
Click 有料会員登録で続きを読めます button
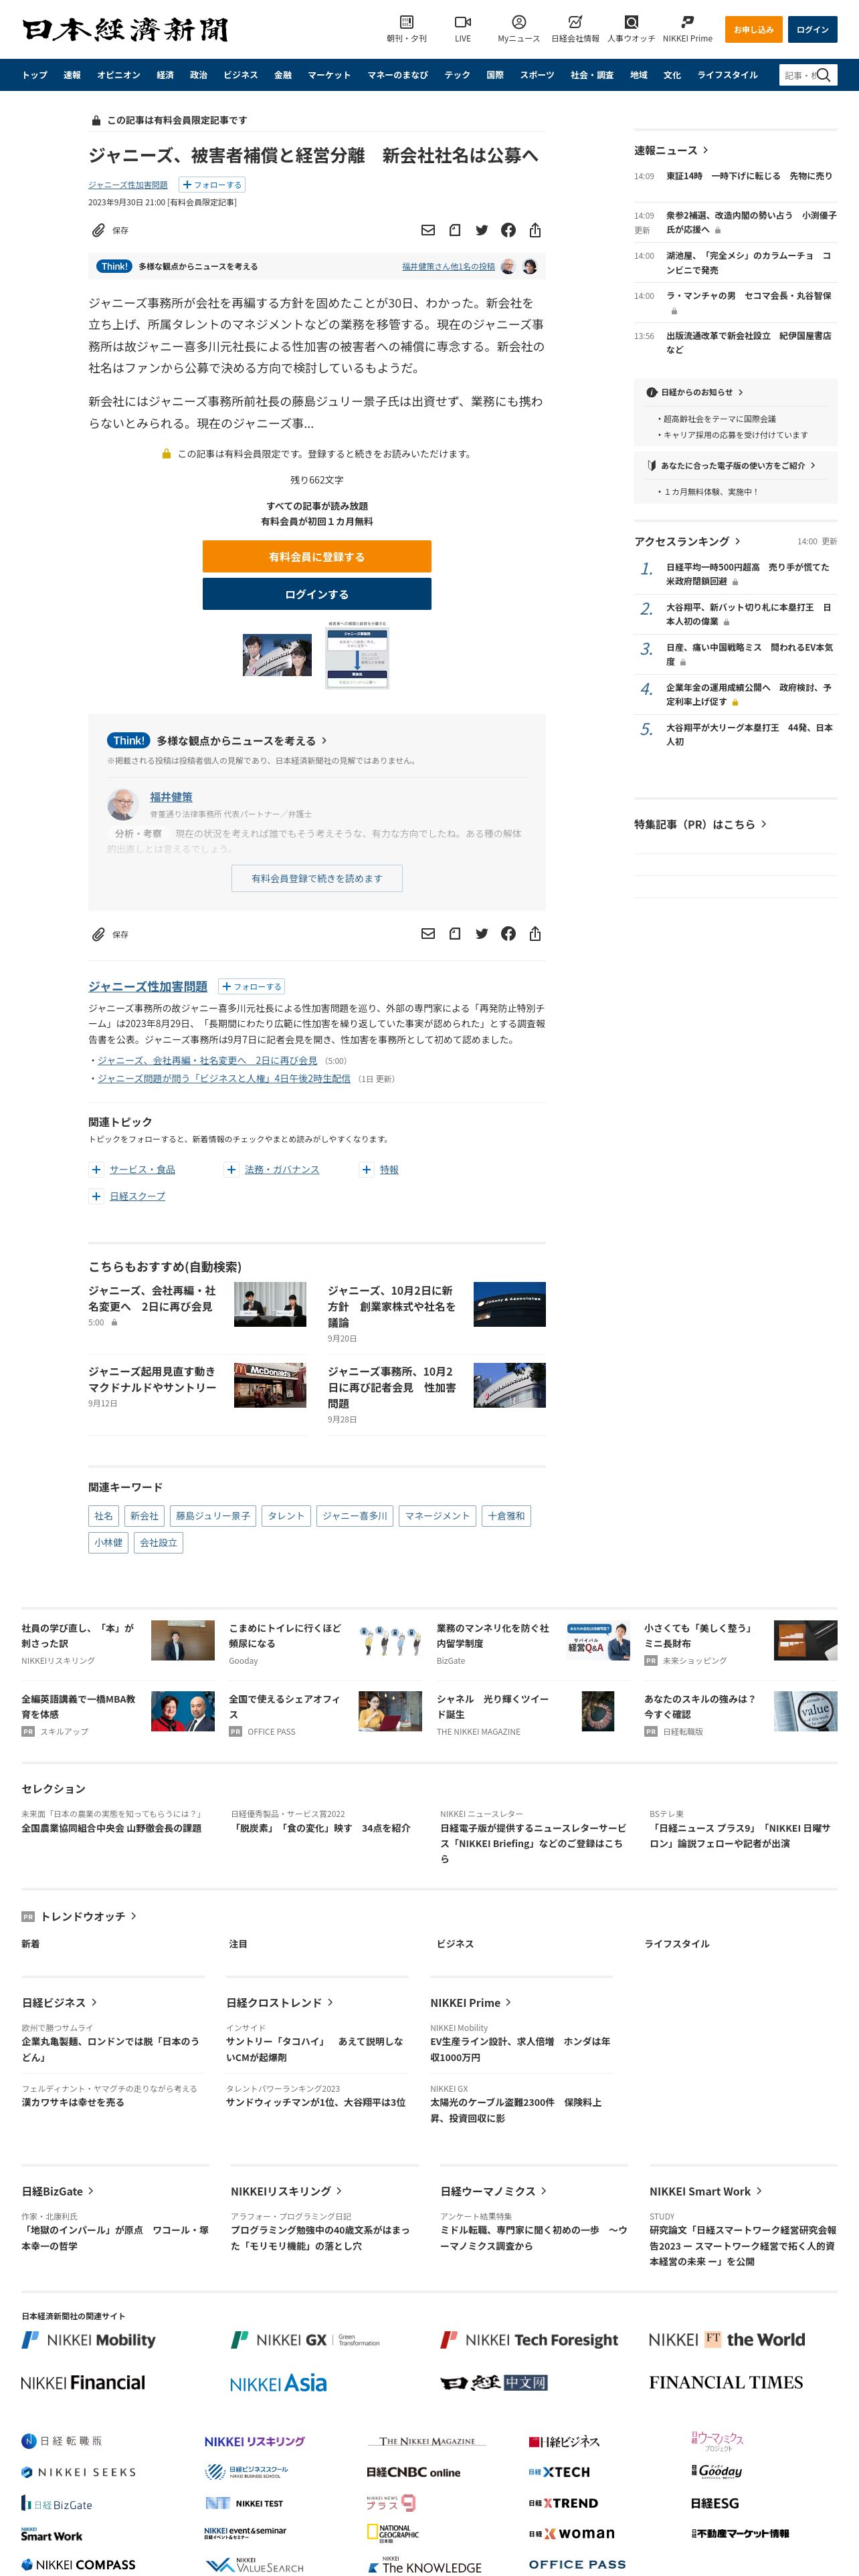tap(317, 878)
